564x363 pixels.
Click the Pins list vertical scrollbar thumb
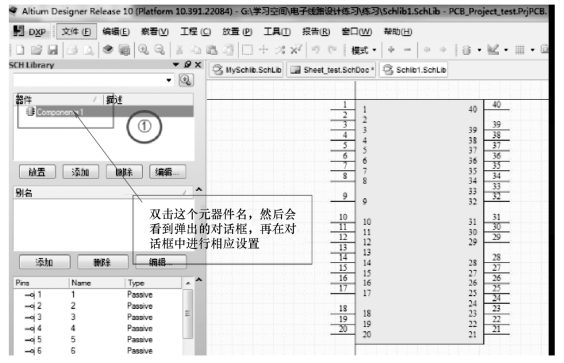[187, 314]
